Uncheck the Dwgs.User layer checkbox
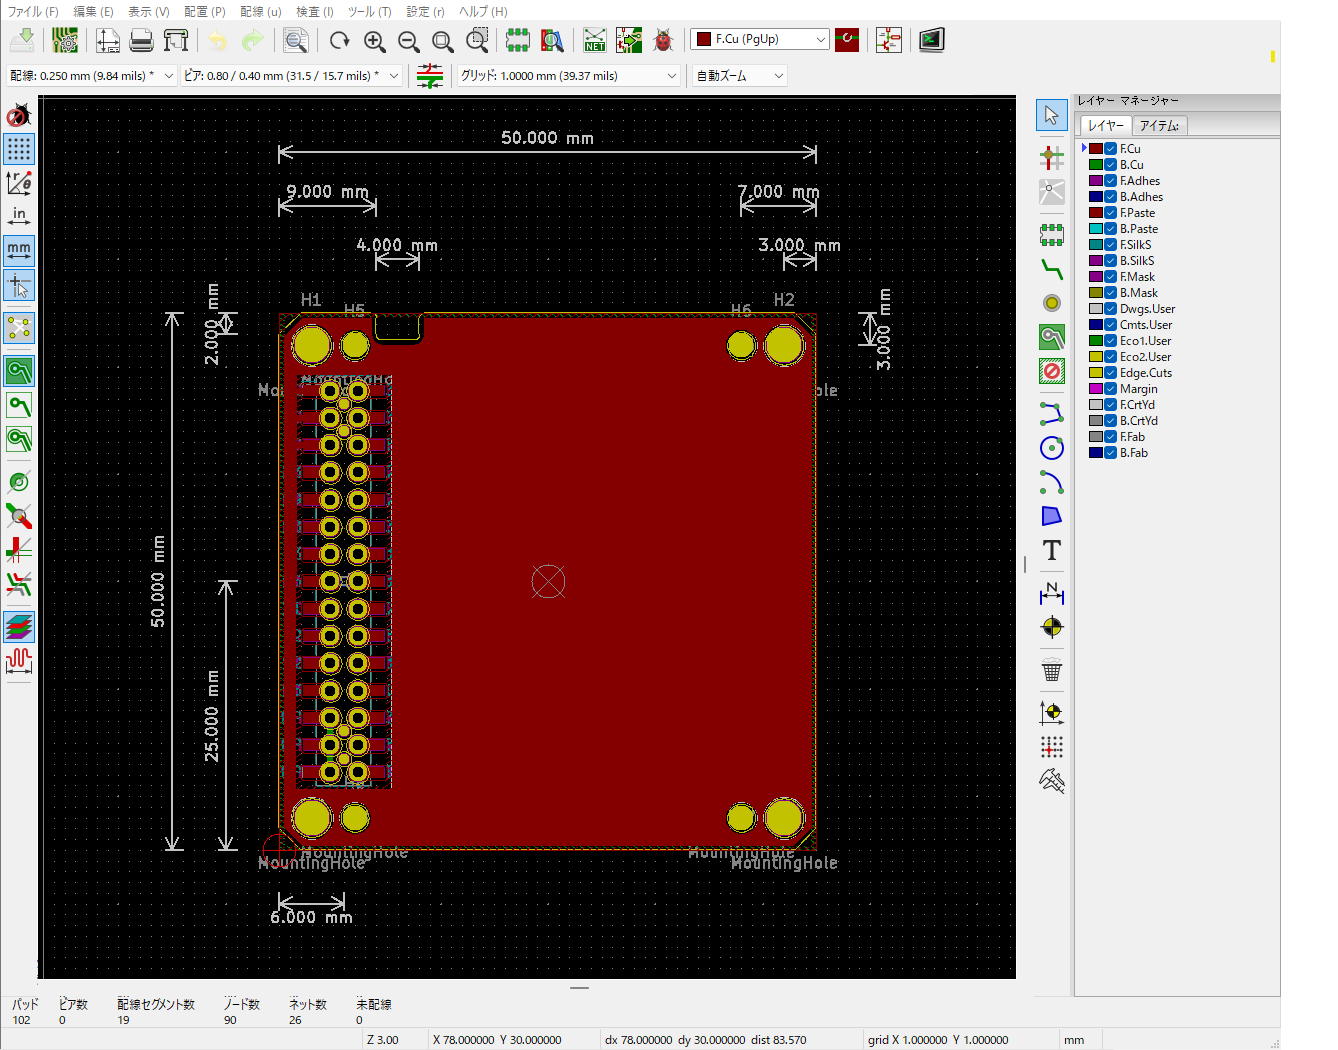The width and height of the screenshot is (1338, 1050). (x=1111, y=309)
